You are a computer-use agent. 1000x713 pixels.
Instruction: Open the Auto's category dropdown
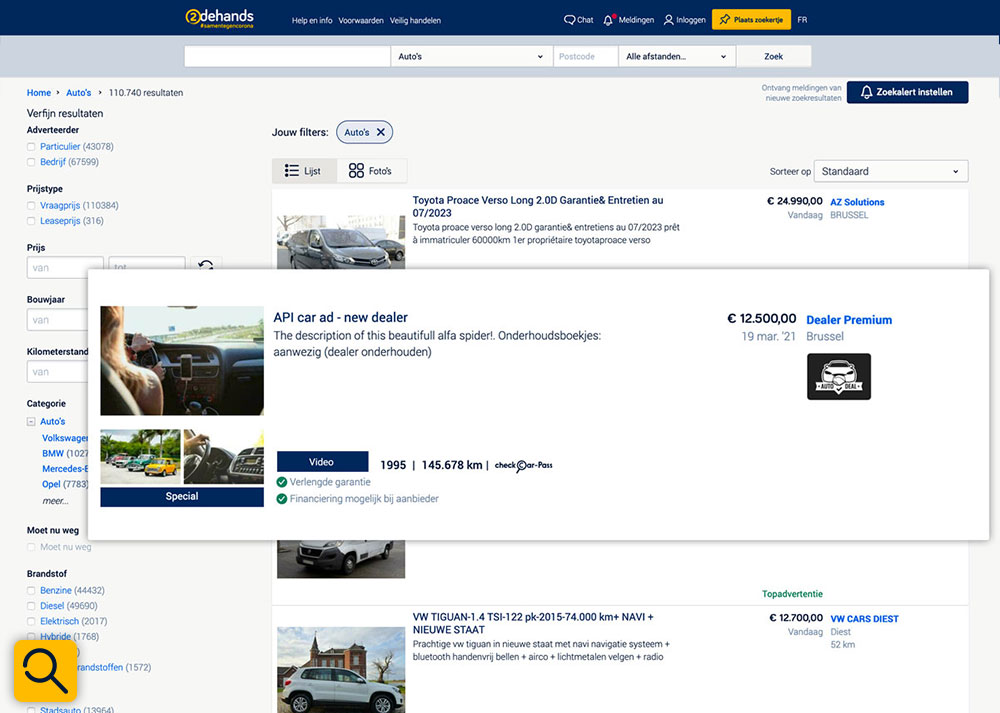coord(471,56)
